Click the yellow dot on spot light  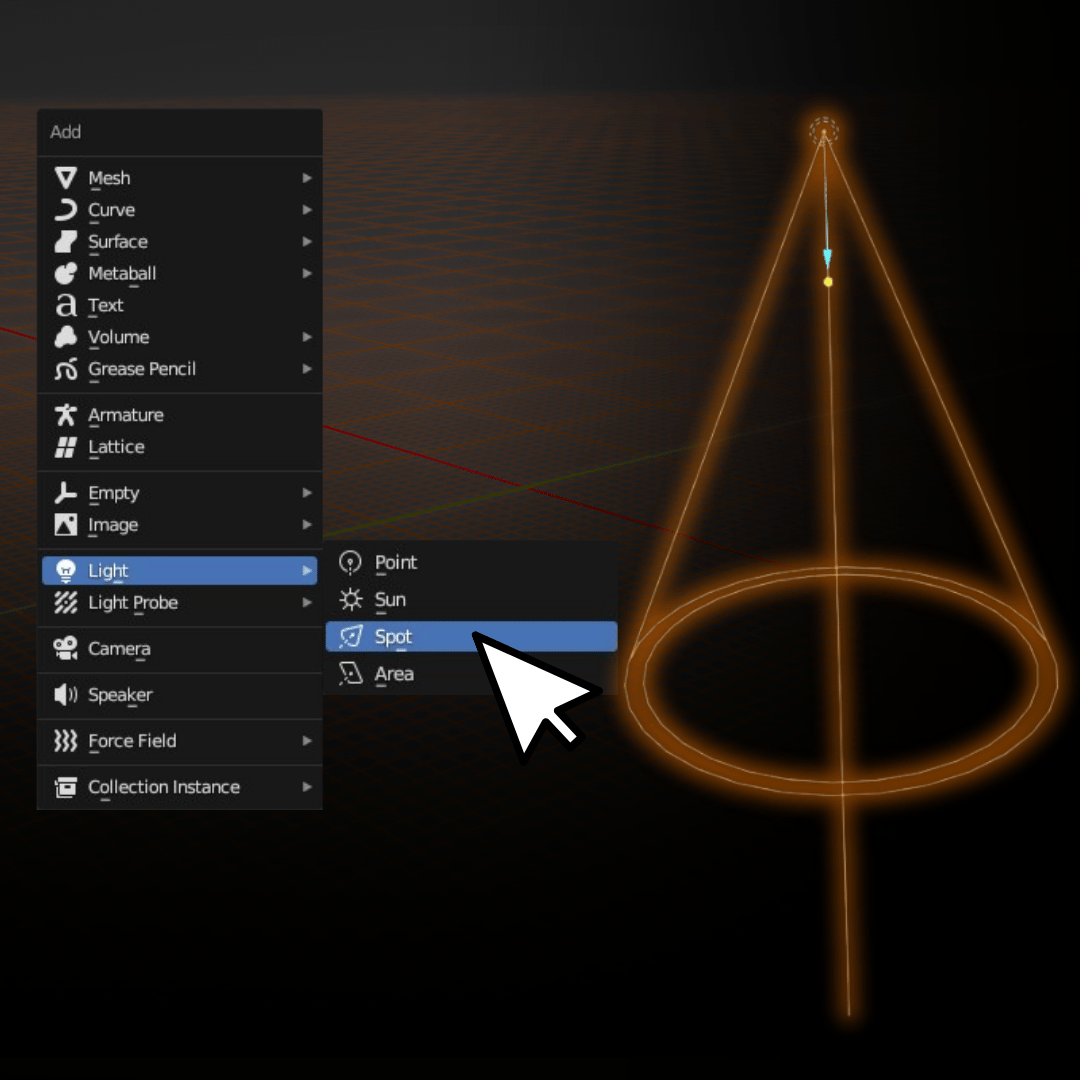(x=828, y=282)
